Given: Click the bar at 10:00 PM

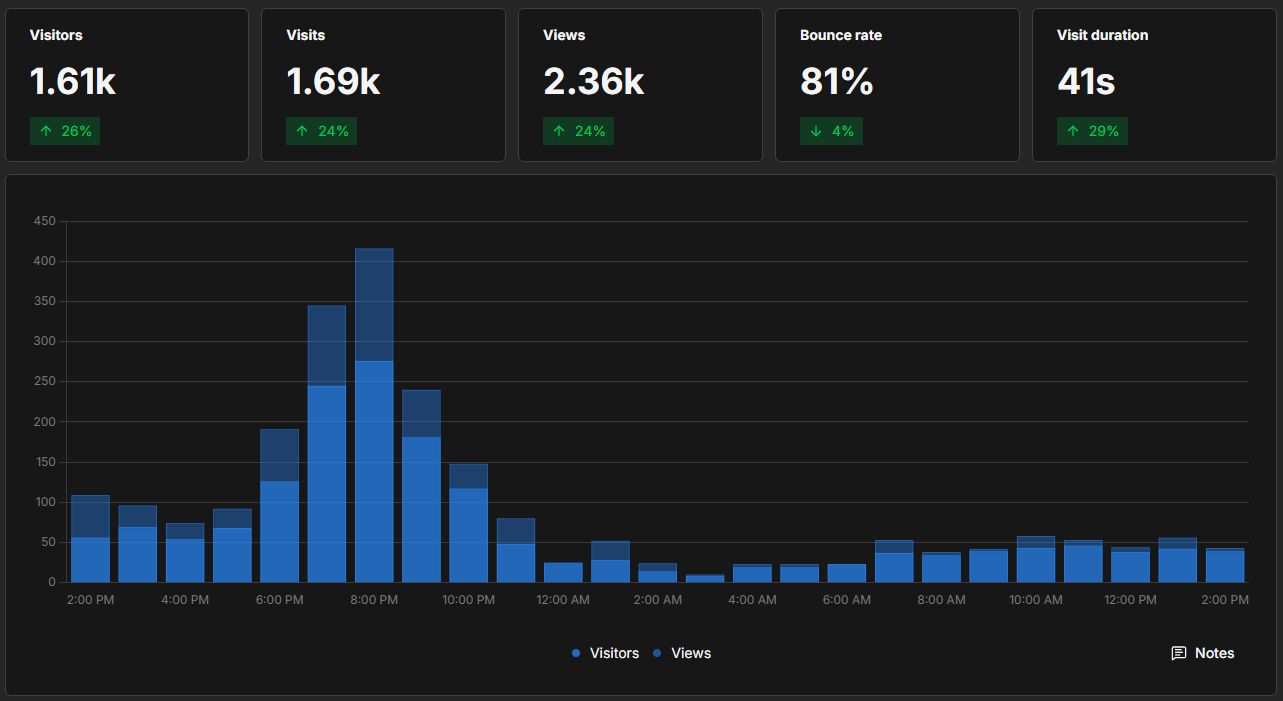Looking at the screenshot, I should click(x=468, y=523).
